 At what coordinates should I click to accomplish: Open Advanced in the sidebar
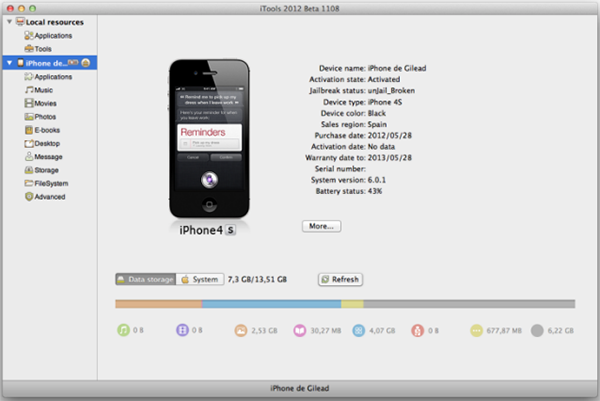click(x=49, y=197)
